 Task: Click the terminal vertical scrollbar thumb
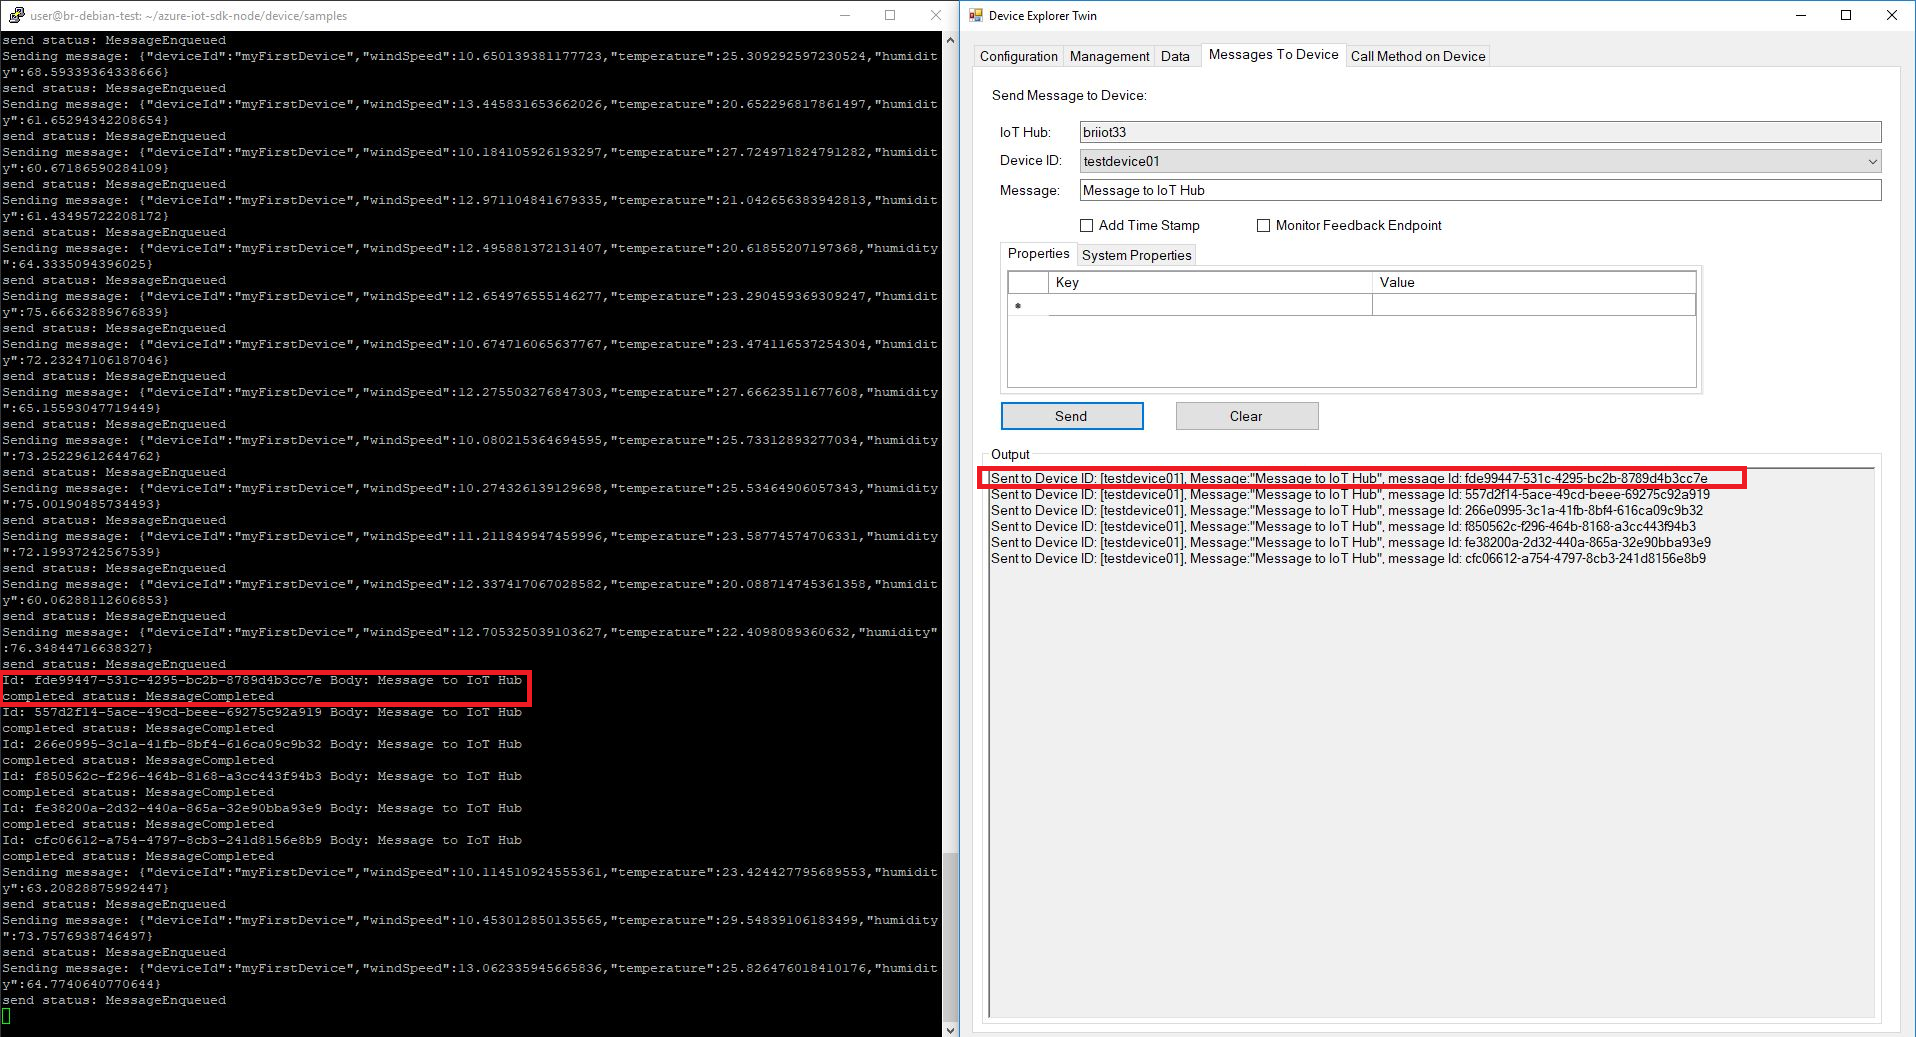coord(950,935)
